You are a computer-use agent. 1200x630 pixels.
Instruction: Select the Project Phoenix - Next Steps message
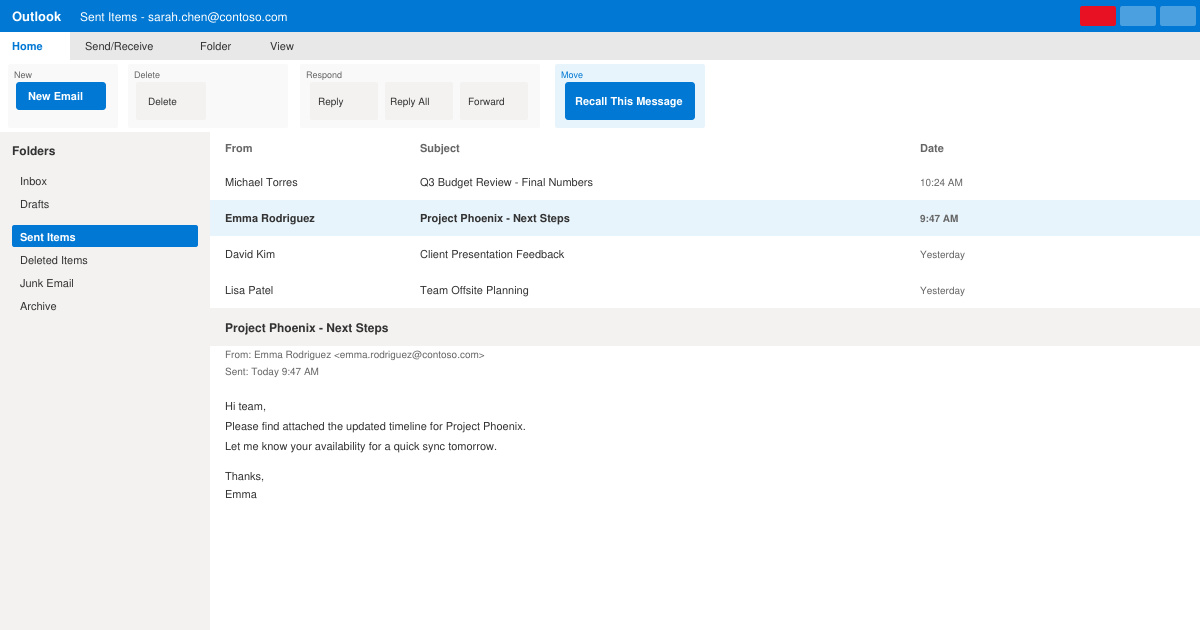705,218
